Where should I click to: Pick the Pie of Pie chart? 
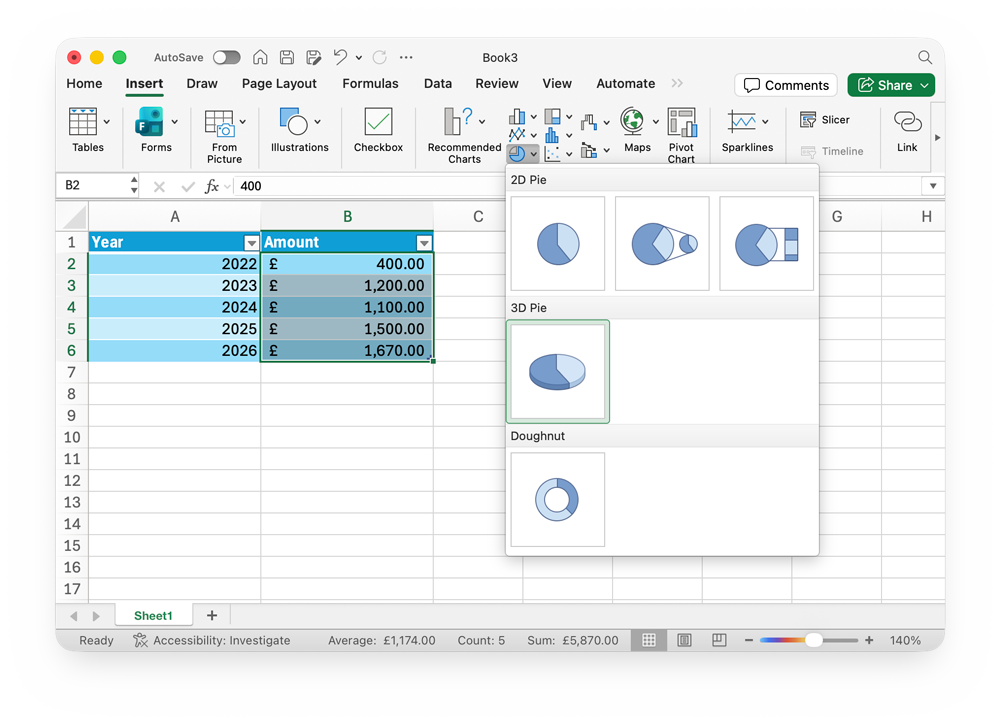click(662, 244)
